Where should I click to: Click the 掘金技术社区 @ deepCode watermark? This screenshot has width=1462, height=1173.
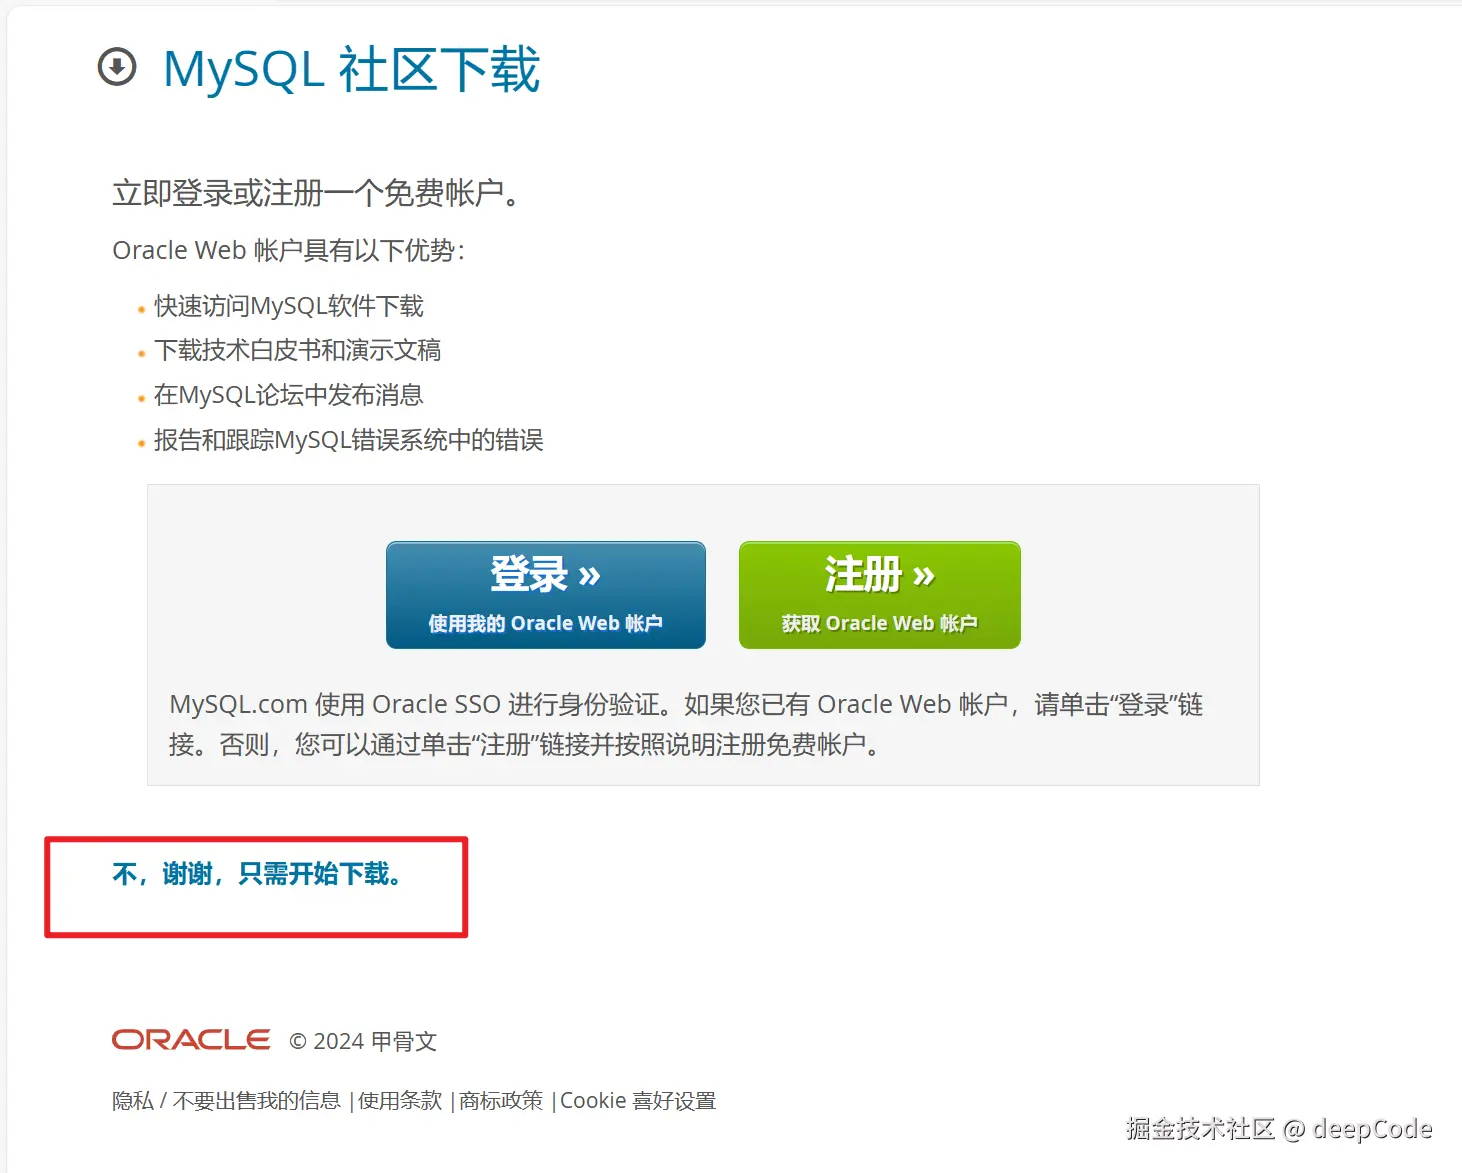click(x=1279, y=1129)
